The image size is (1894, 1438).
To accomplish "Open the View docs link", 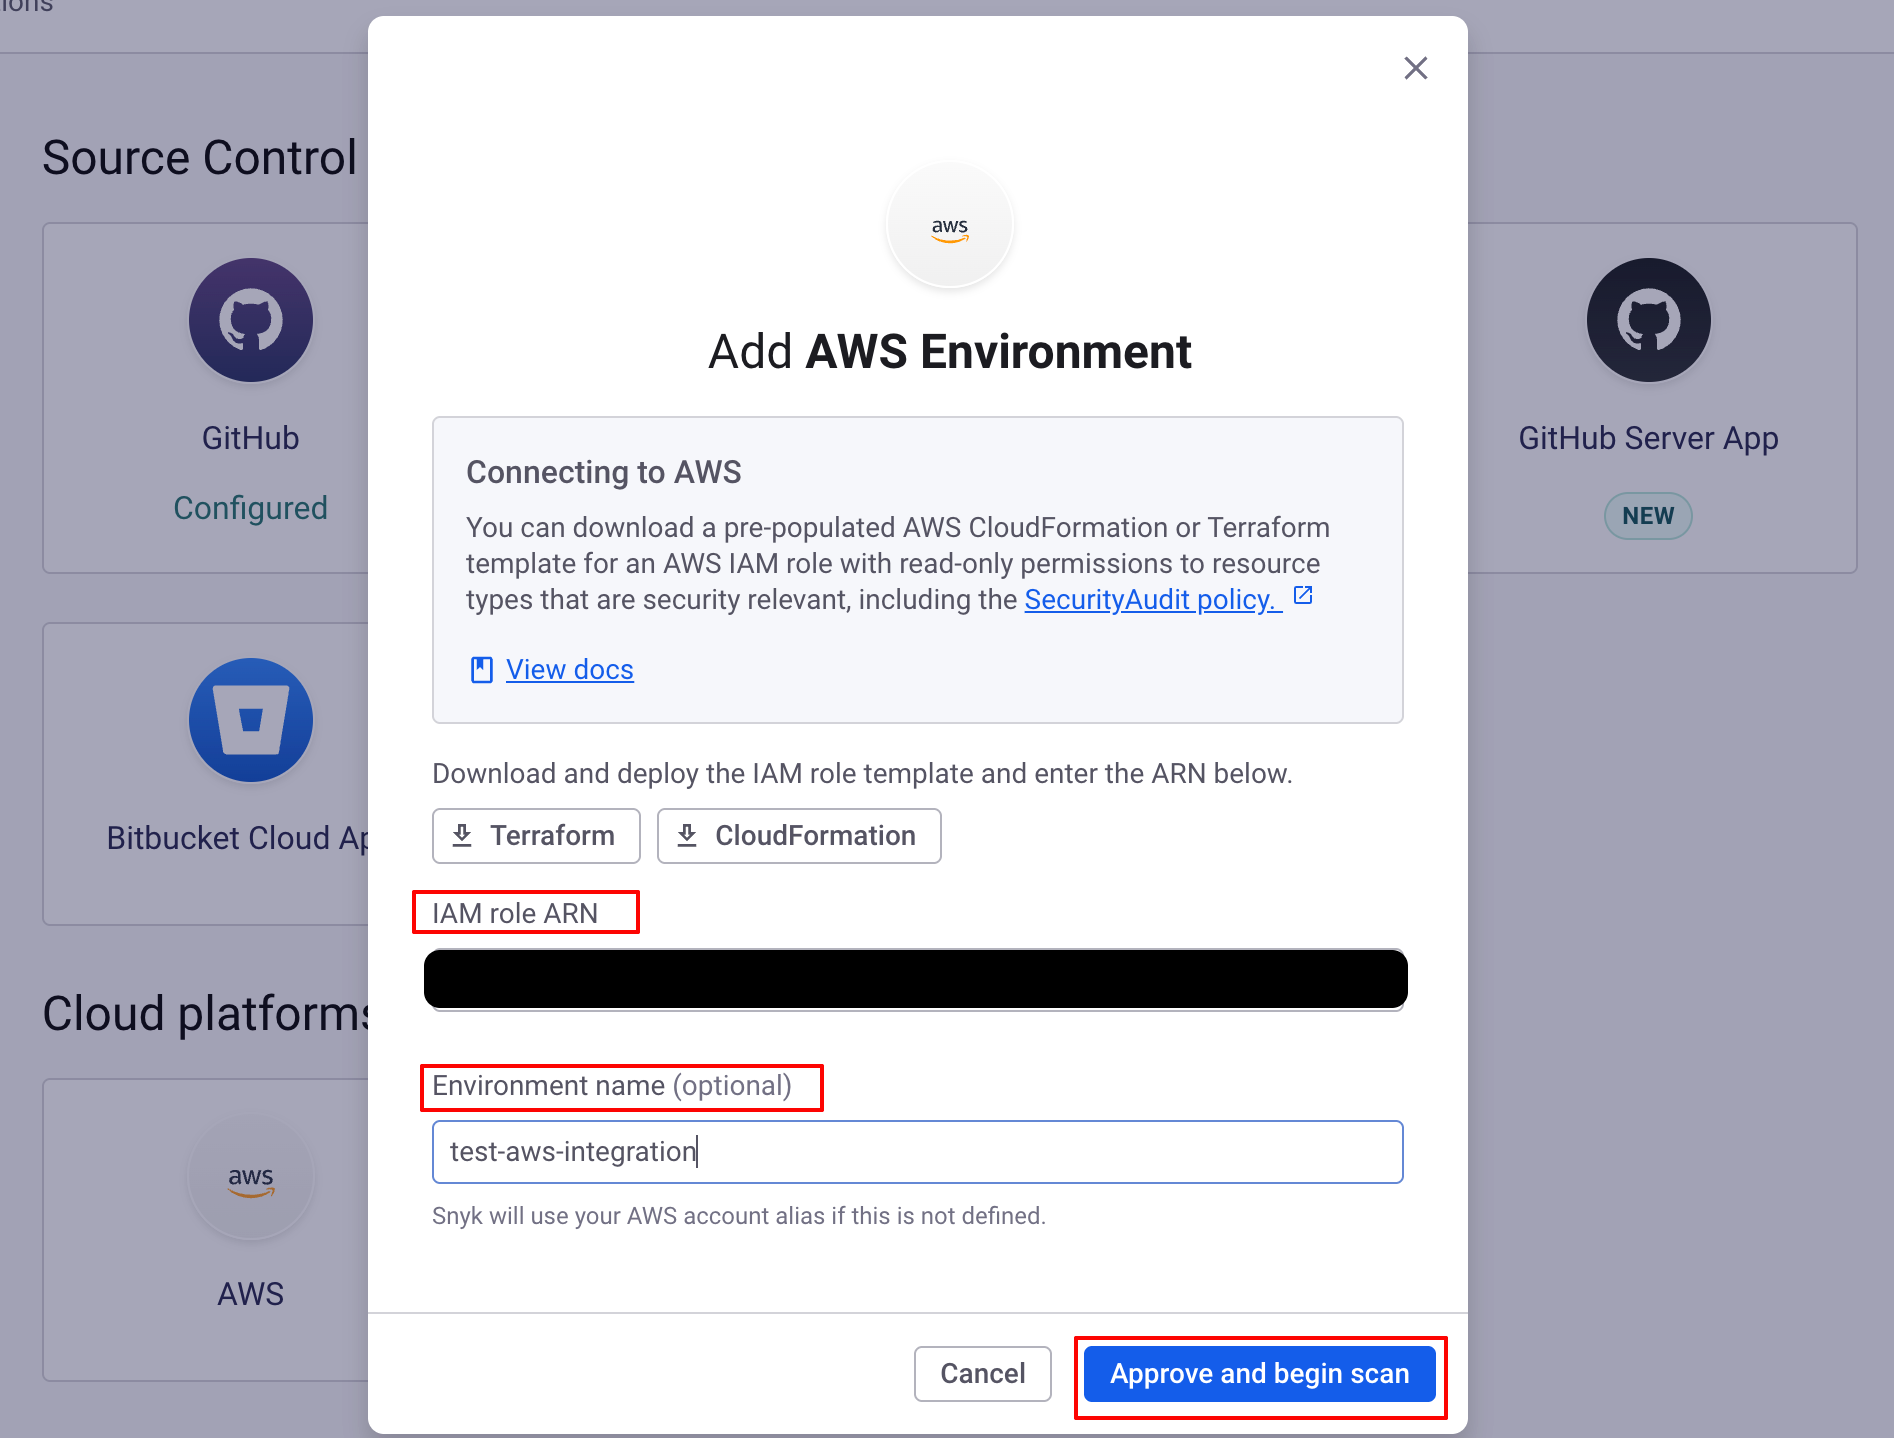I will coord(569,669).
